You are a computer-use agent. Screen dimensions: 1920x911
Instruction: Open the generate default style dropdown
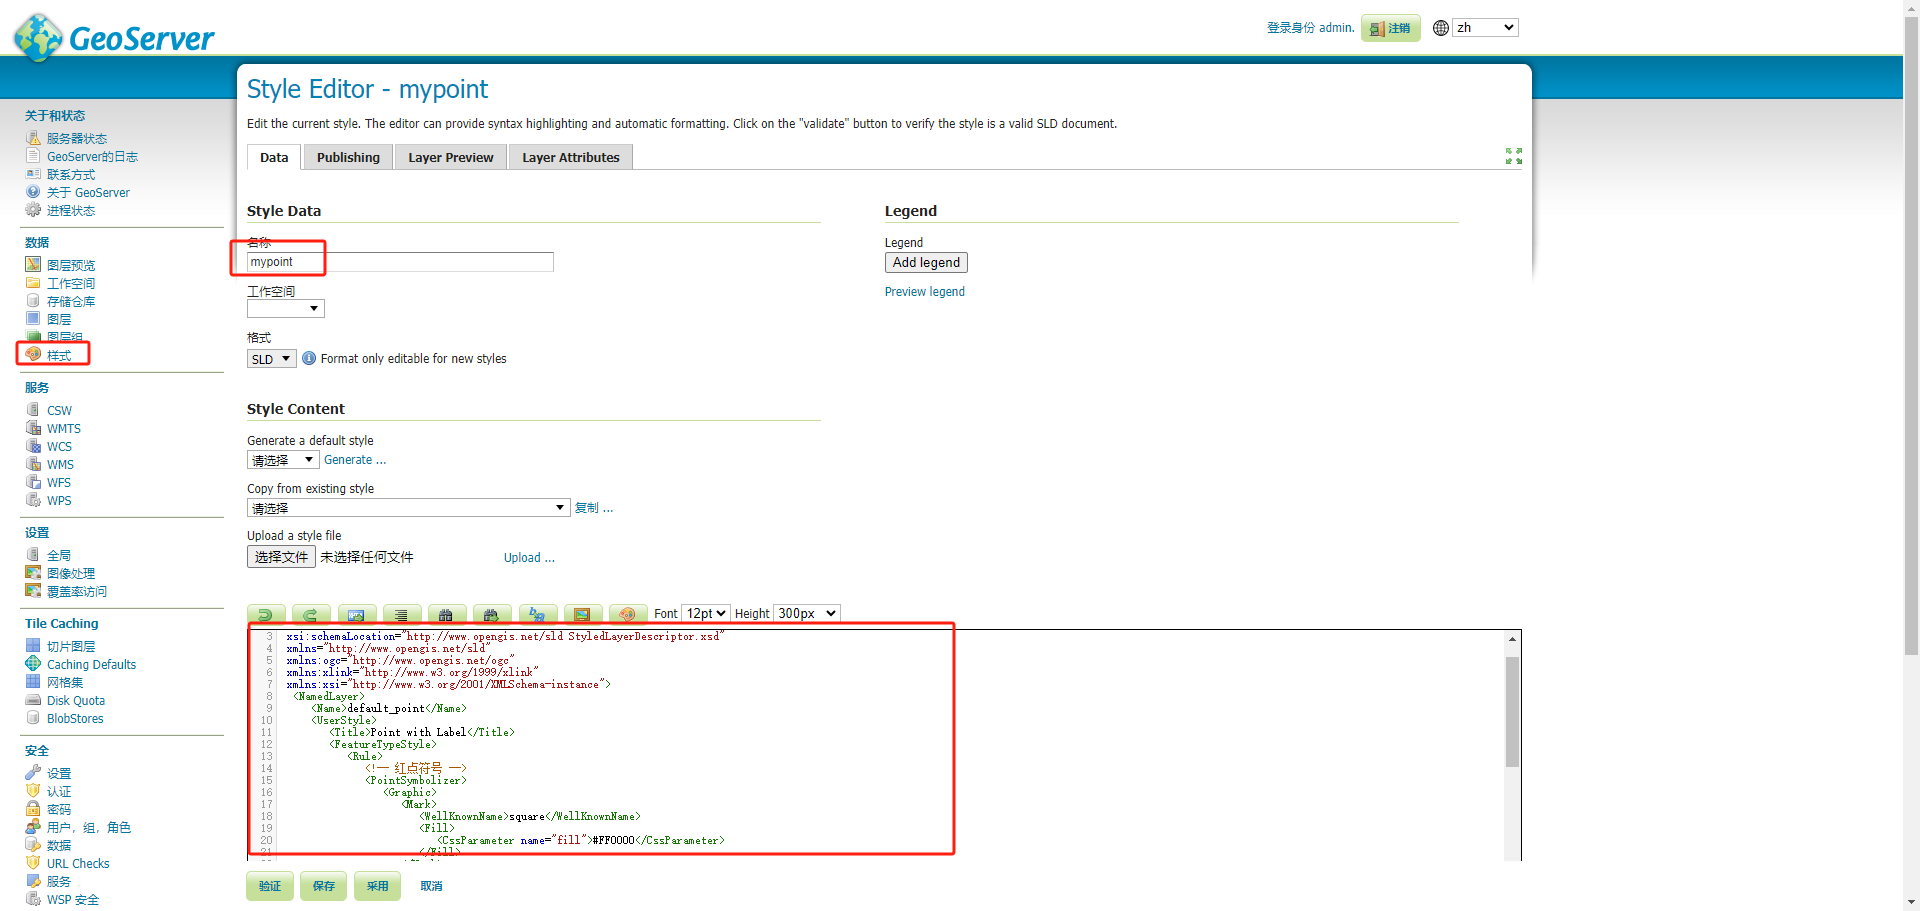283,460
